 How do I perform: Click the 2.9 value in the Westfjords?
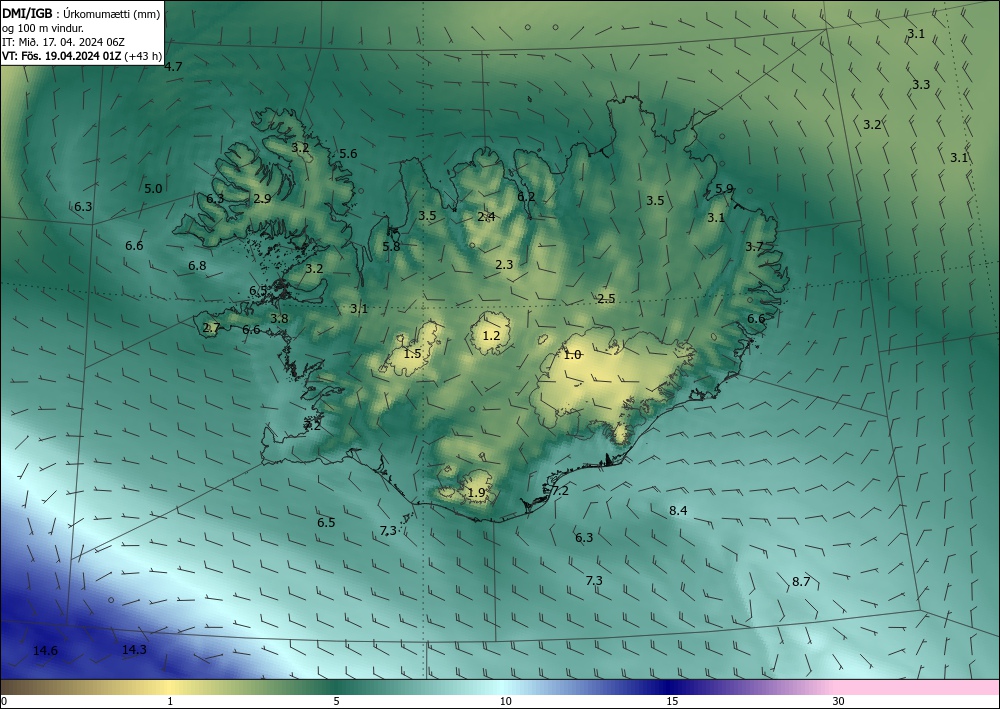(262, 199)
